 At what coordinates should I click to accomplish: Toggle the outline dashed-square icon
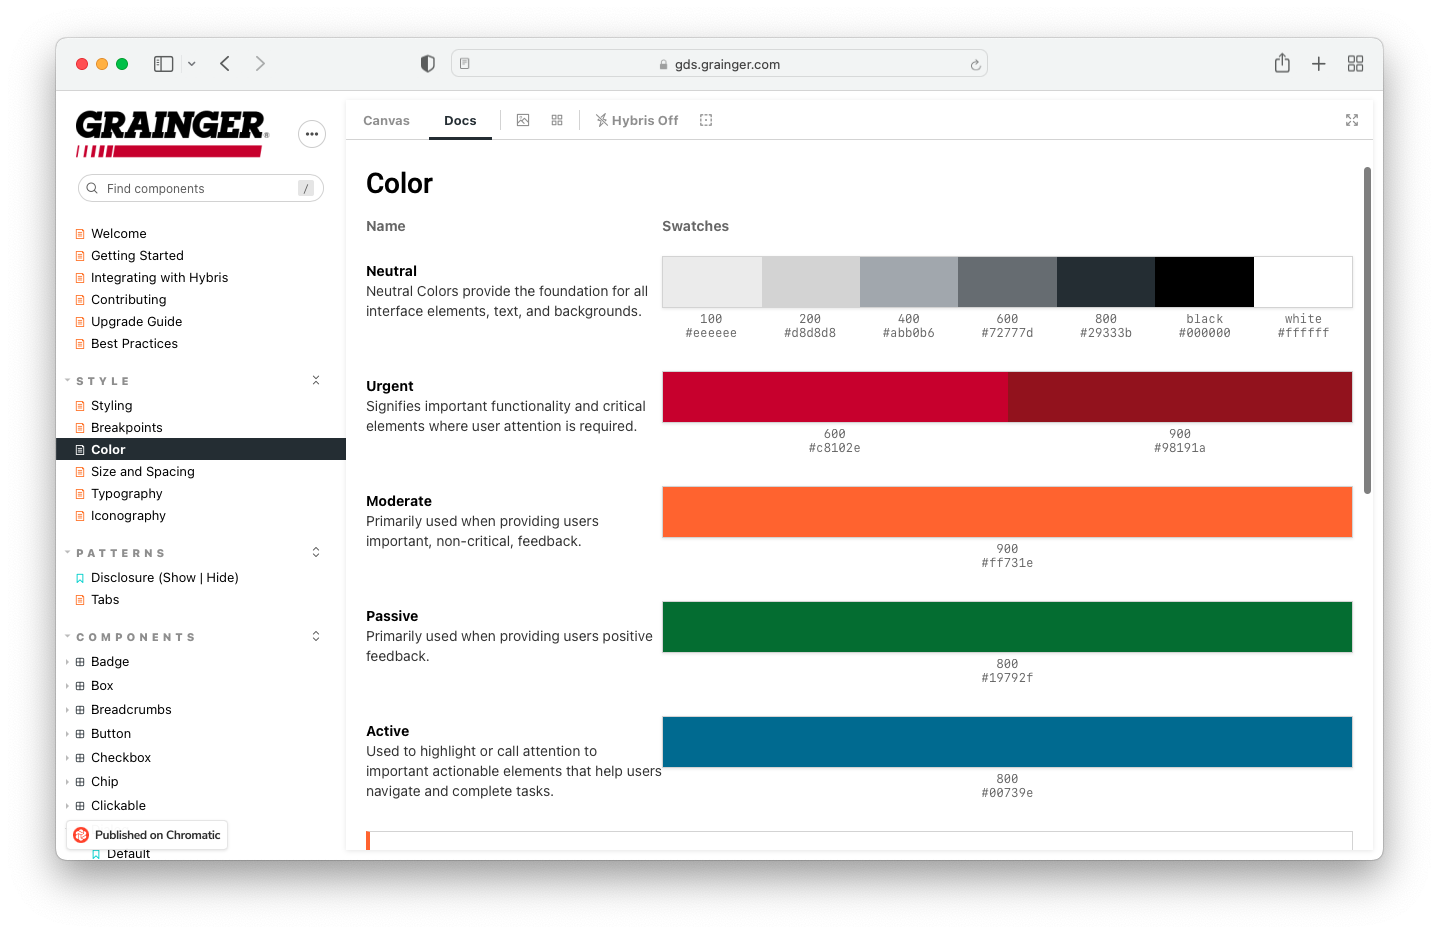pos(706,120)
